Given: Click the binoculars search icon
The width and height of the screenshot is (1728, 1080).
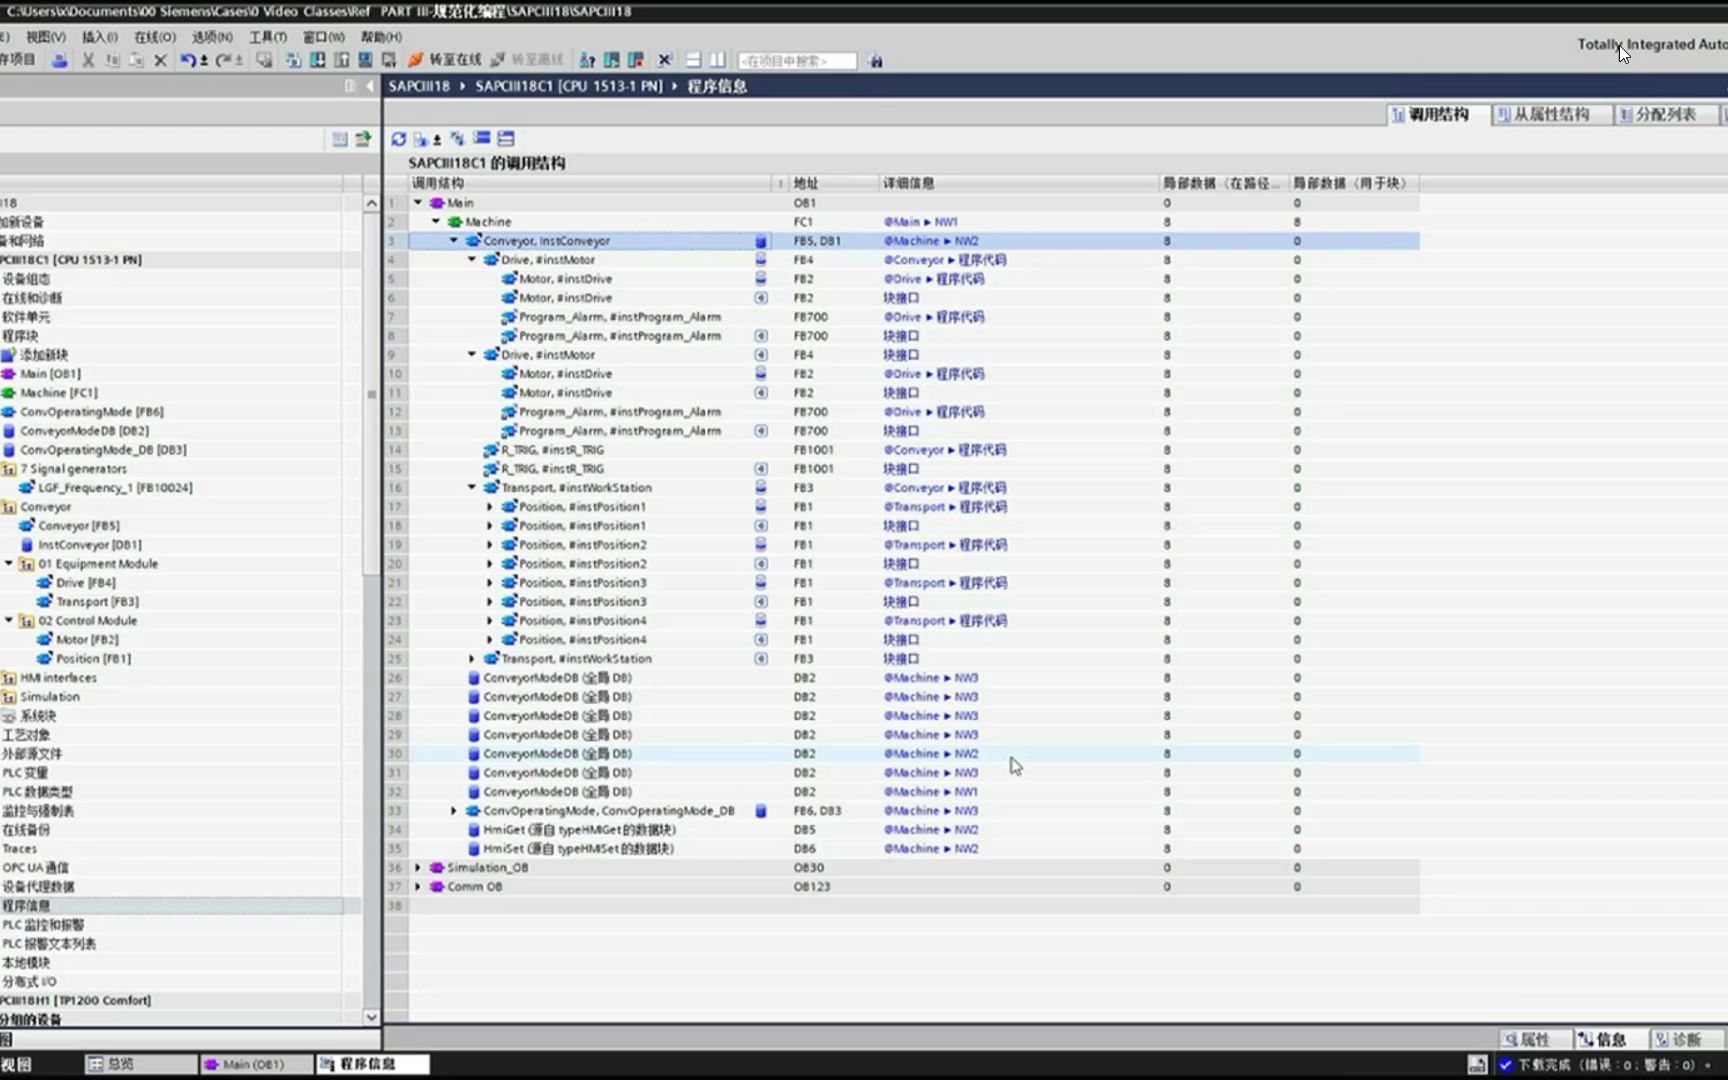Looking at the screenshot, I should point(876,61).
